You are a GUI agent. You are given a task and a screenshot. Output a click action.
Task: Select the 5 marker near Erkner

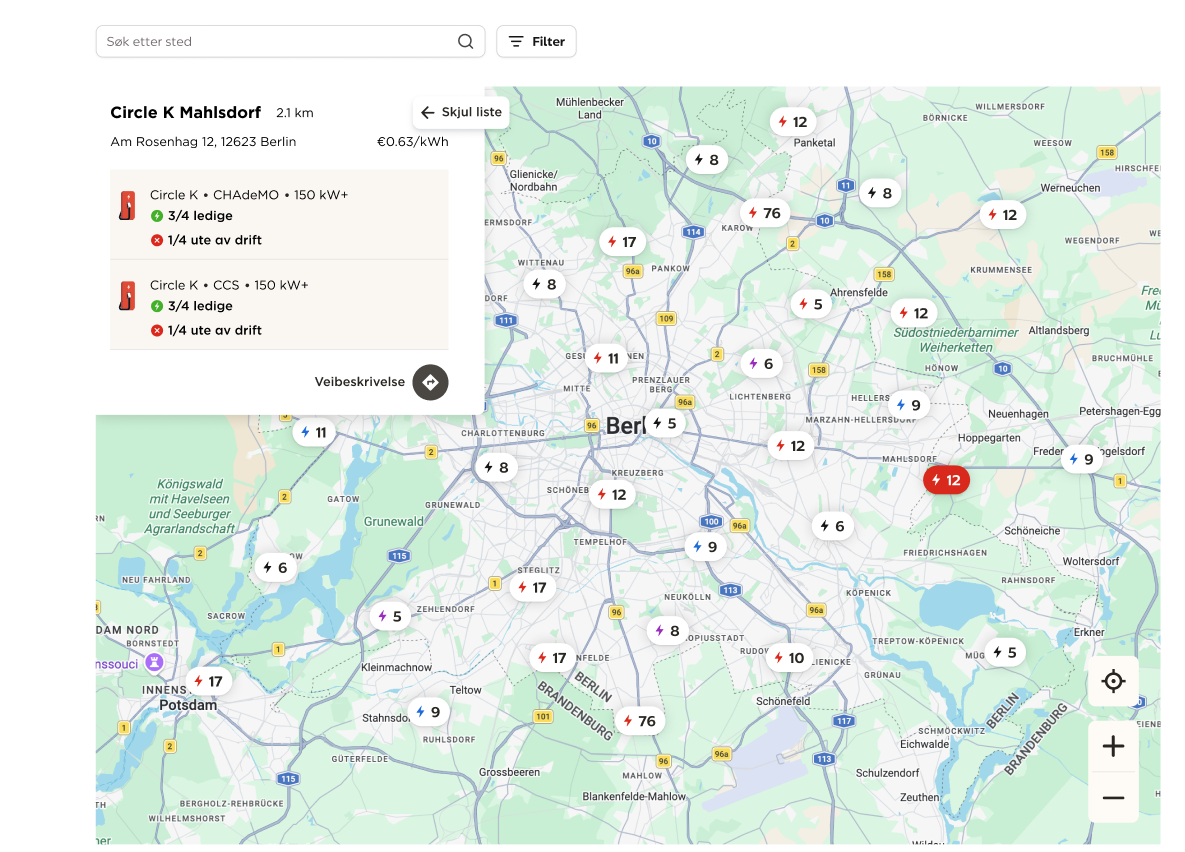point(1005,652)
